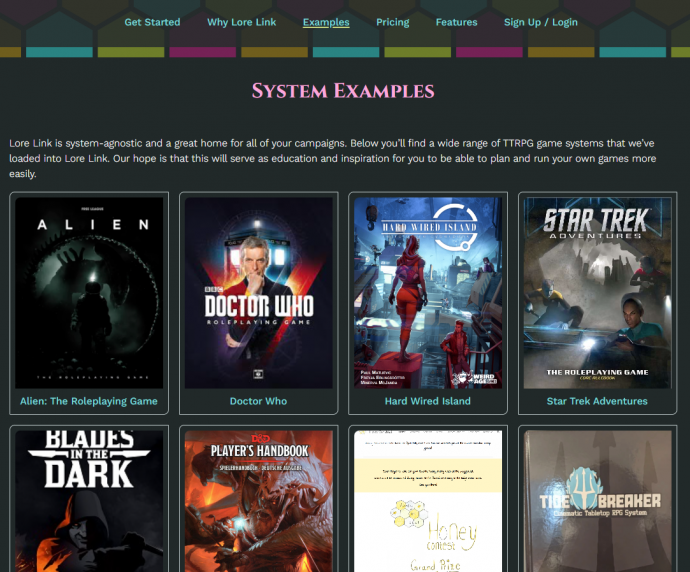Click the System Examples heading
Screen dimensions: 690x572
click(x=343, y=91)
